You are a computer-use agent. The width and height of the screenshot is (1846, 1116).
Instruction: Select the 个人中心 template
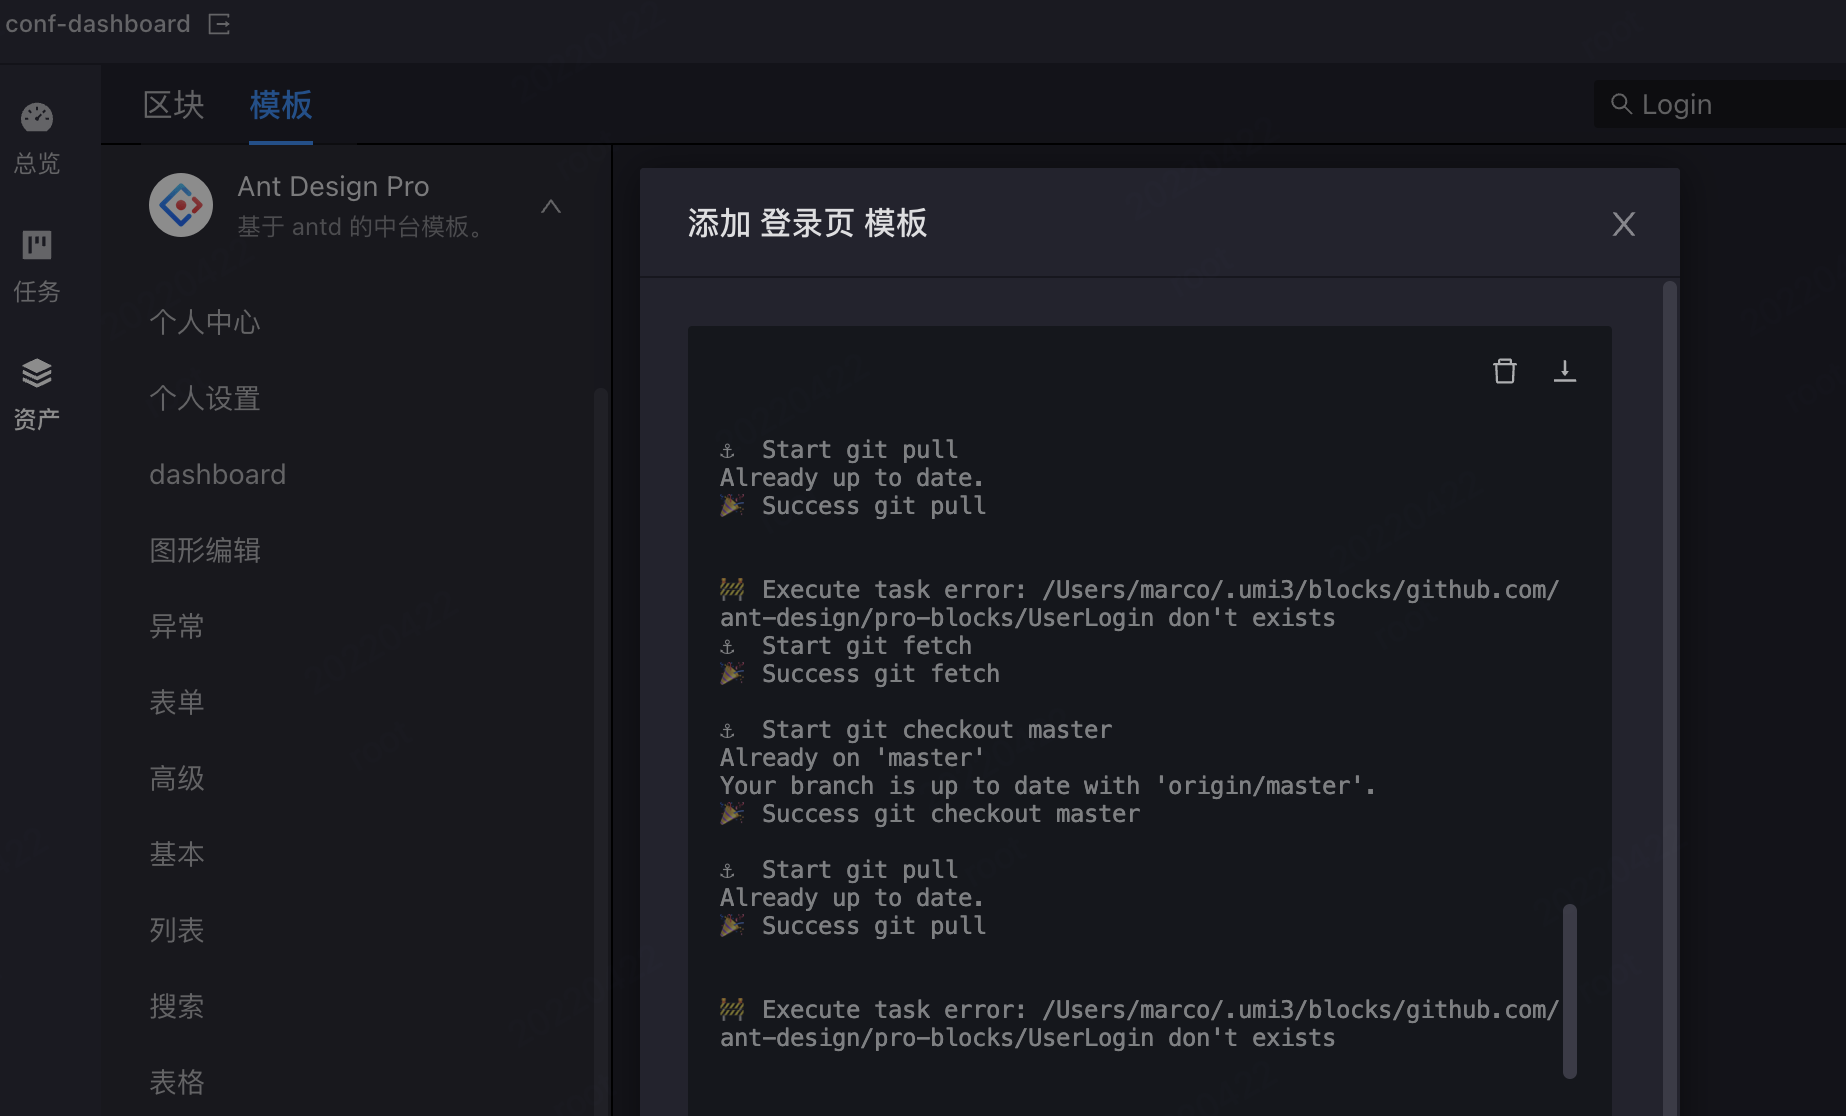tap(205, 322)
